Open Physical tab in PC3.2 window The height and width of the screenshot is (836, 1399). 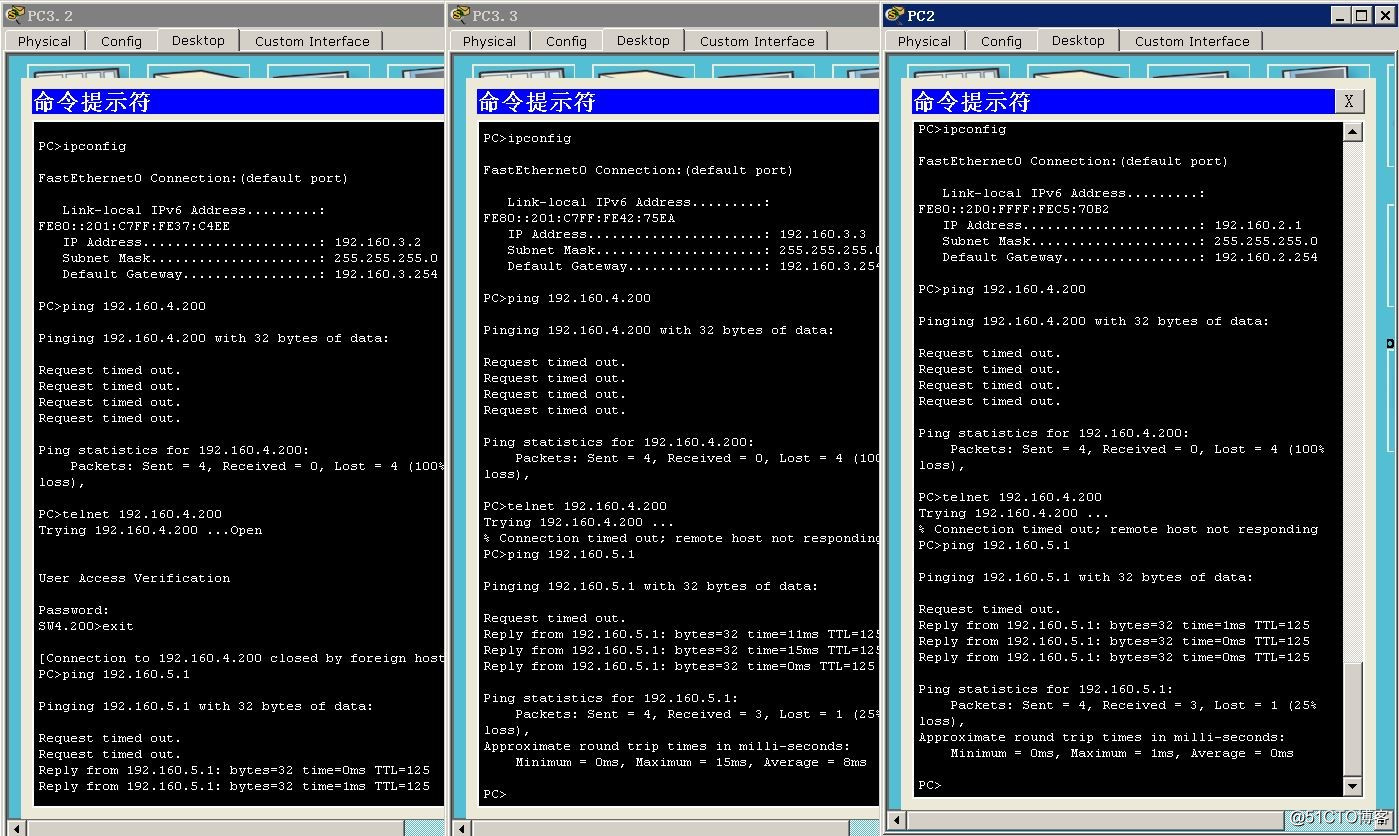click(x=44, y=41)
